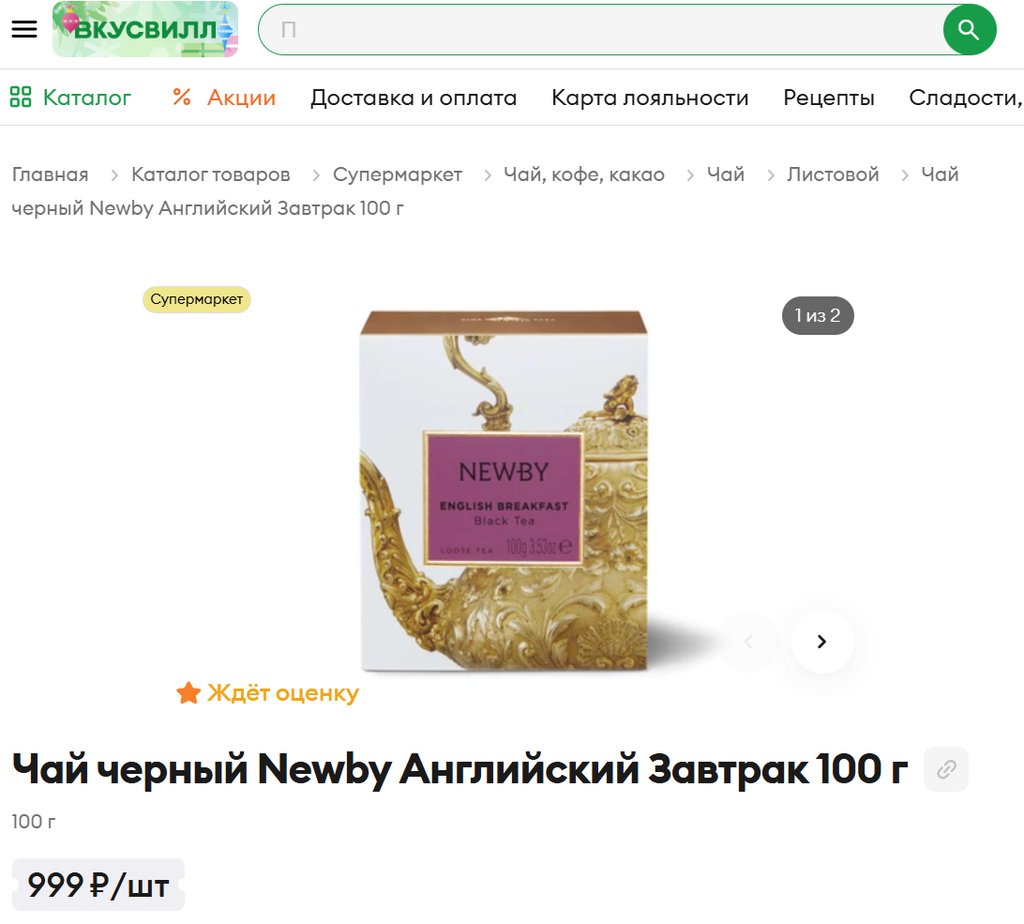Open Каталог товаров breadcrumb link

(x=210, y=174)
